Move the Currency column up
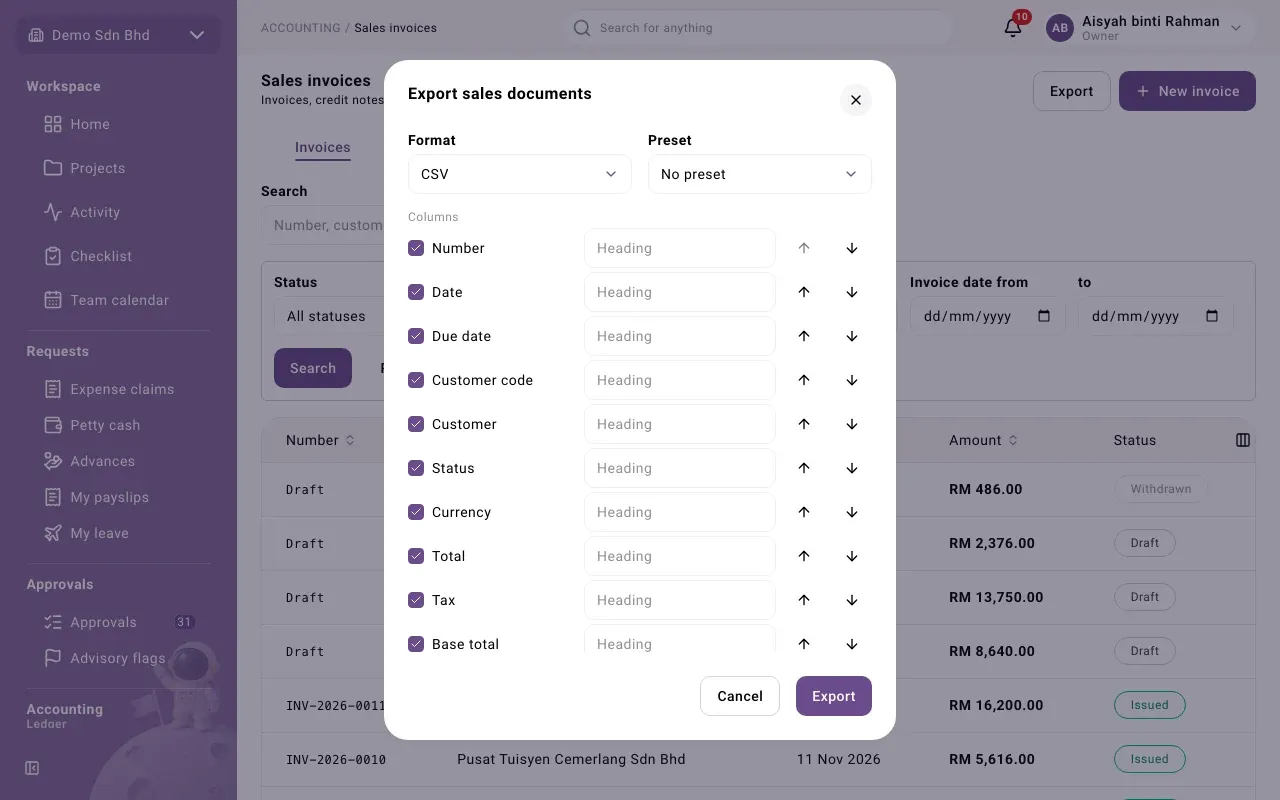 804,512
